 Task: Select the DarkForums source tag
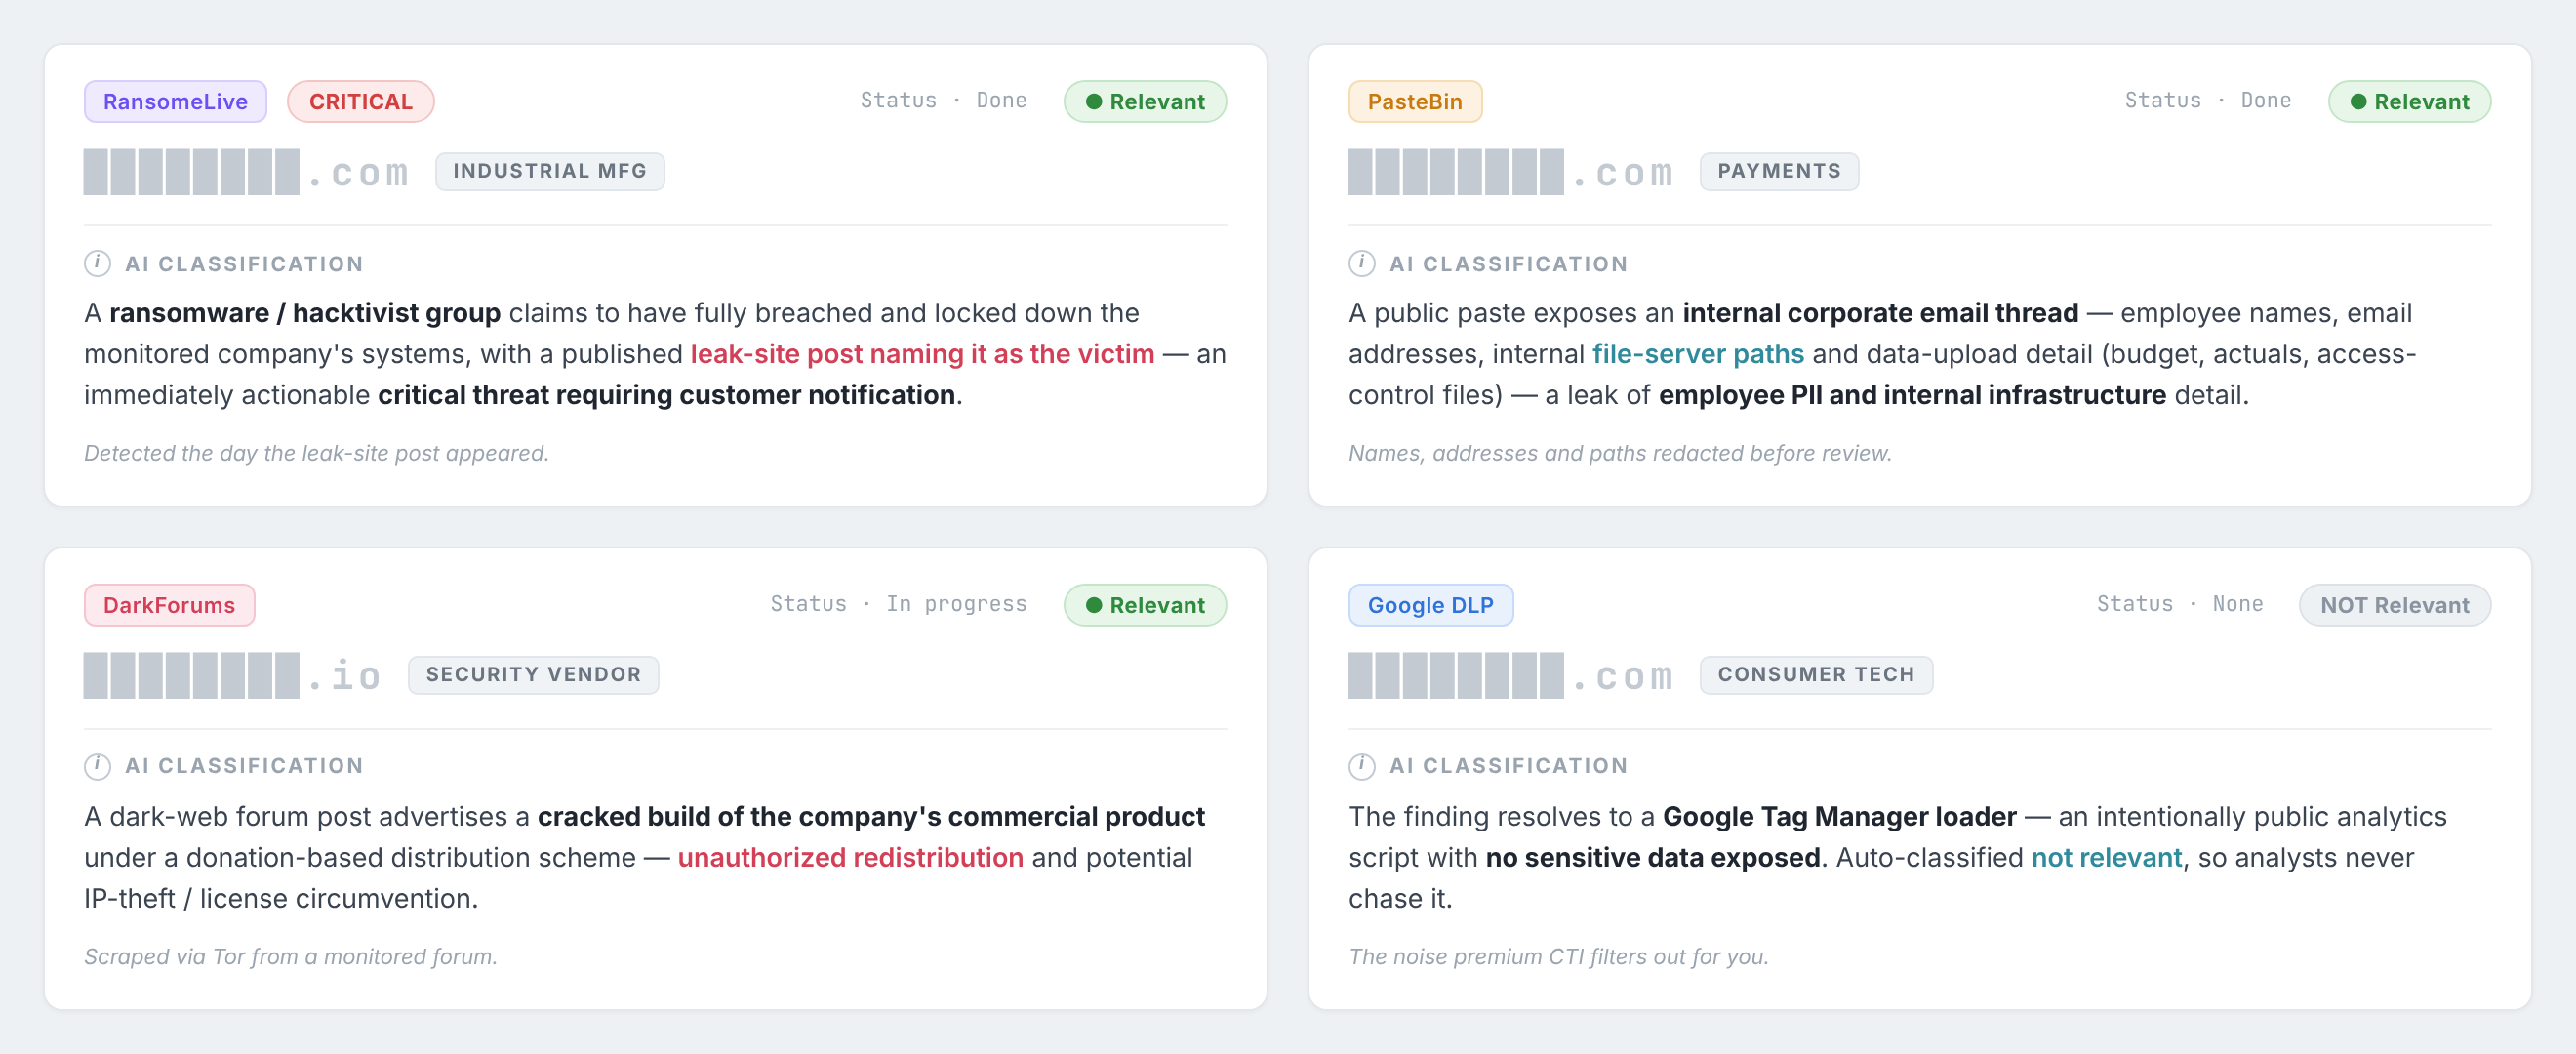tap(169, 605)
